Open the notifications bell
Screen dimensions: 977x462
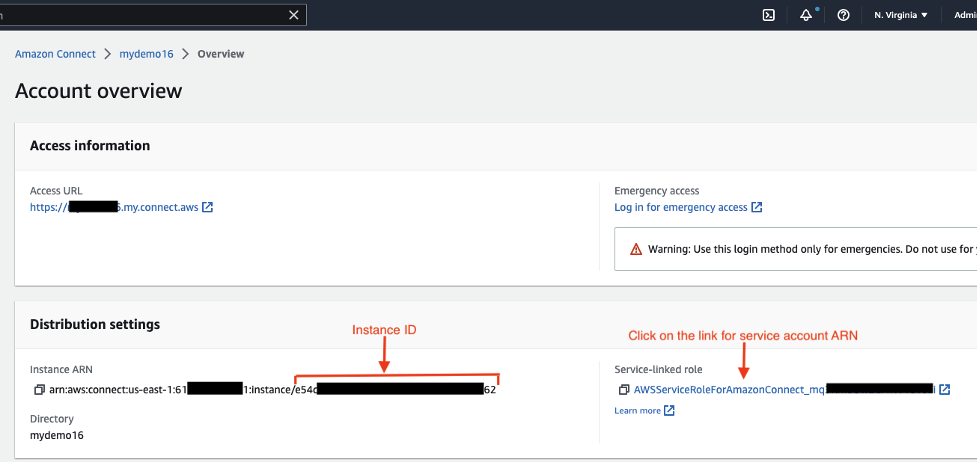(x=806, y=15)
